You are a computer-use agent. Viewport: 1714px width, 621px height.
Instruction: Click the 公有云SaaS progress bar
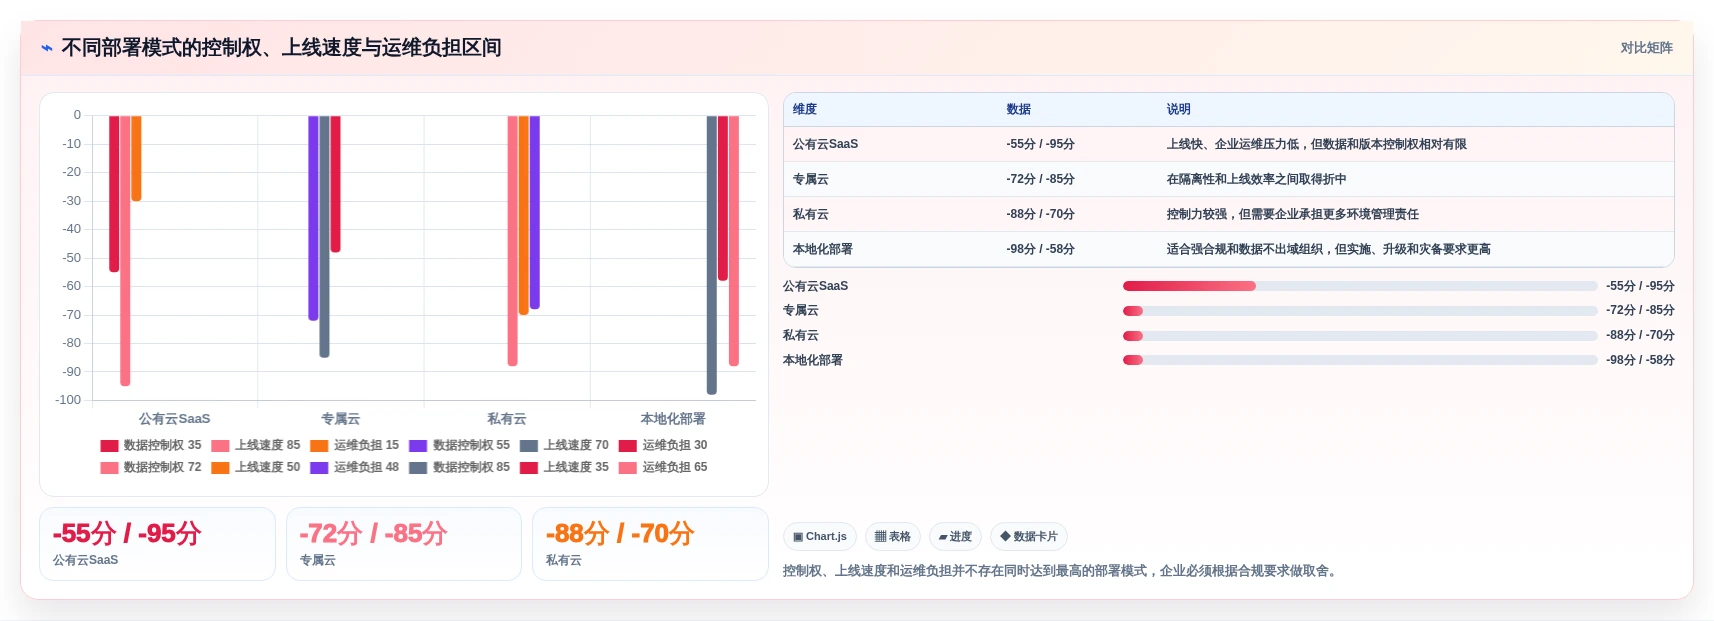[1360, 286]
